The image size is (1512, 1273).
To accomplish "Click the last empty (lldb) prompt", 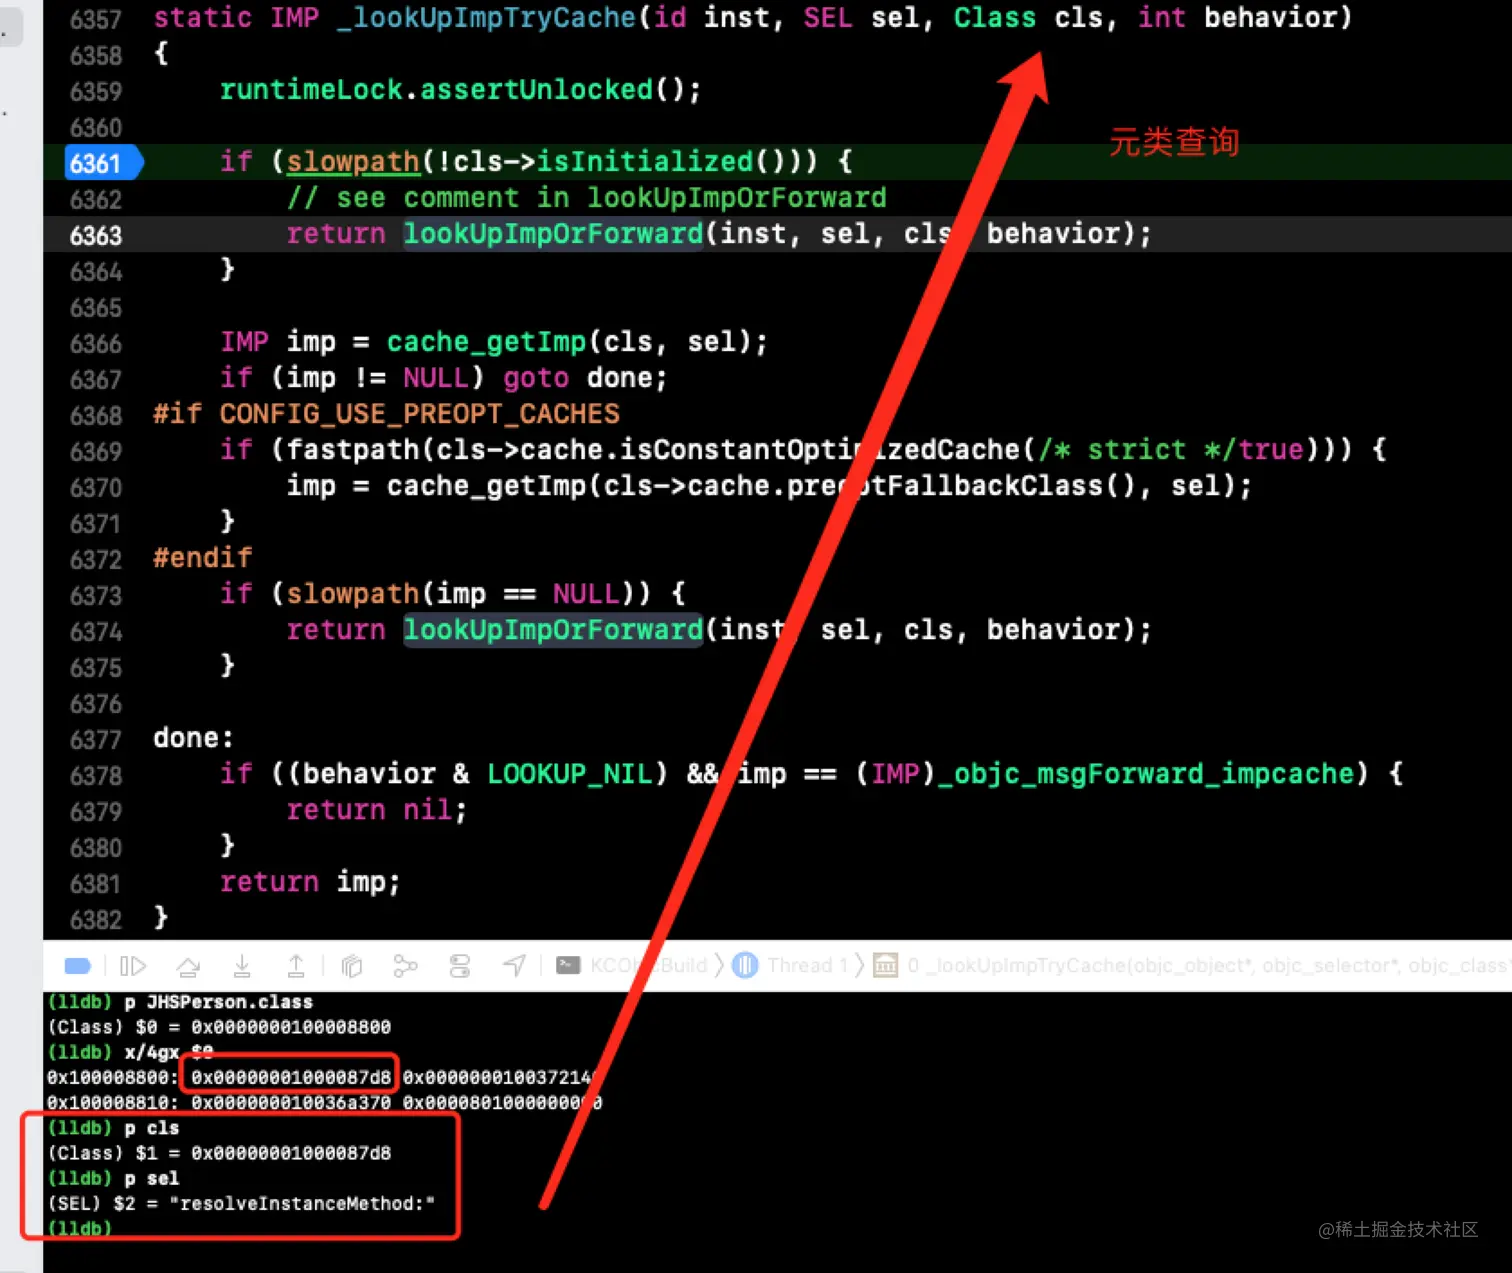I will tap(79, 1228).
